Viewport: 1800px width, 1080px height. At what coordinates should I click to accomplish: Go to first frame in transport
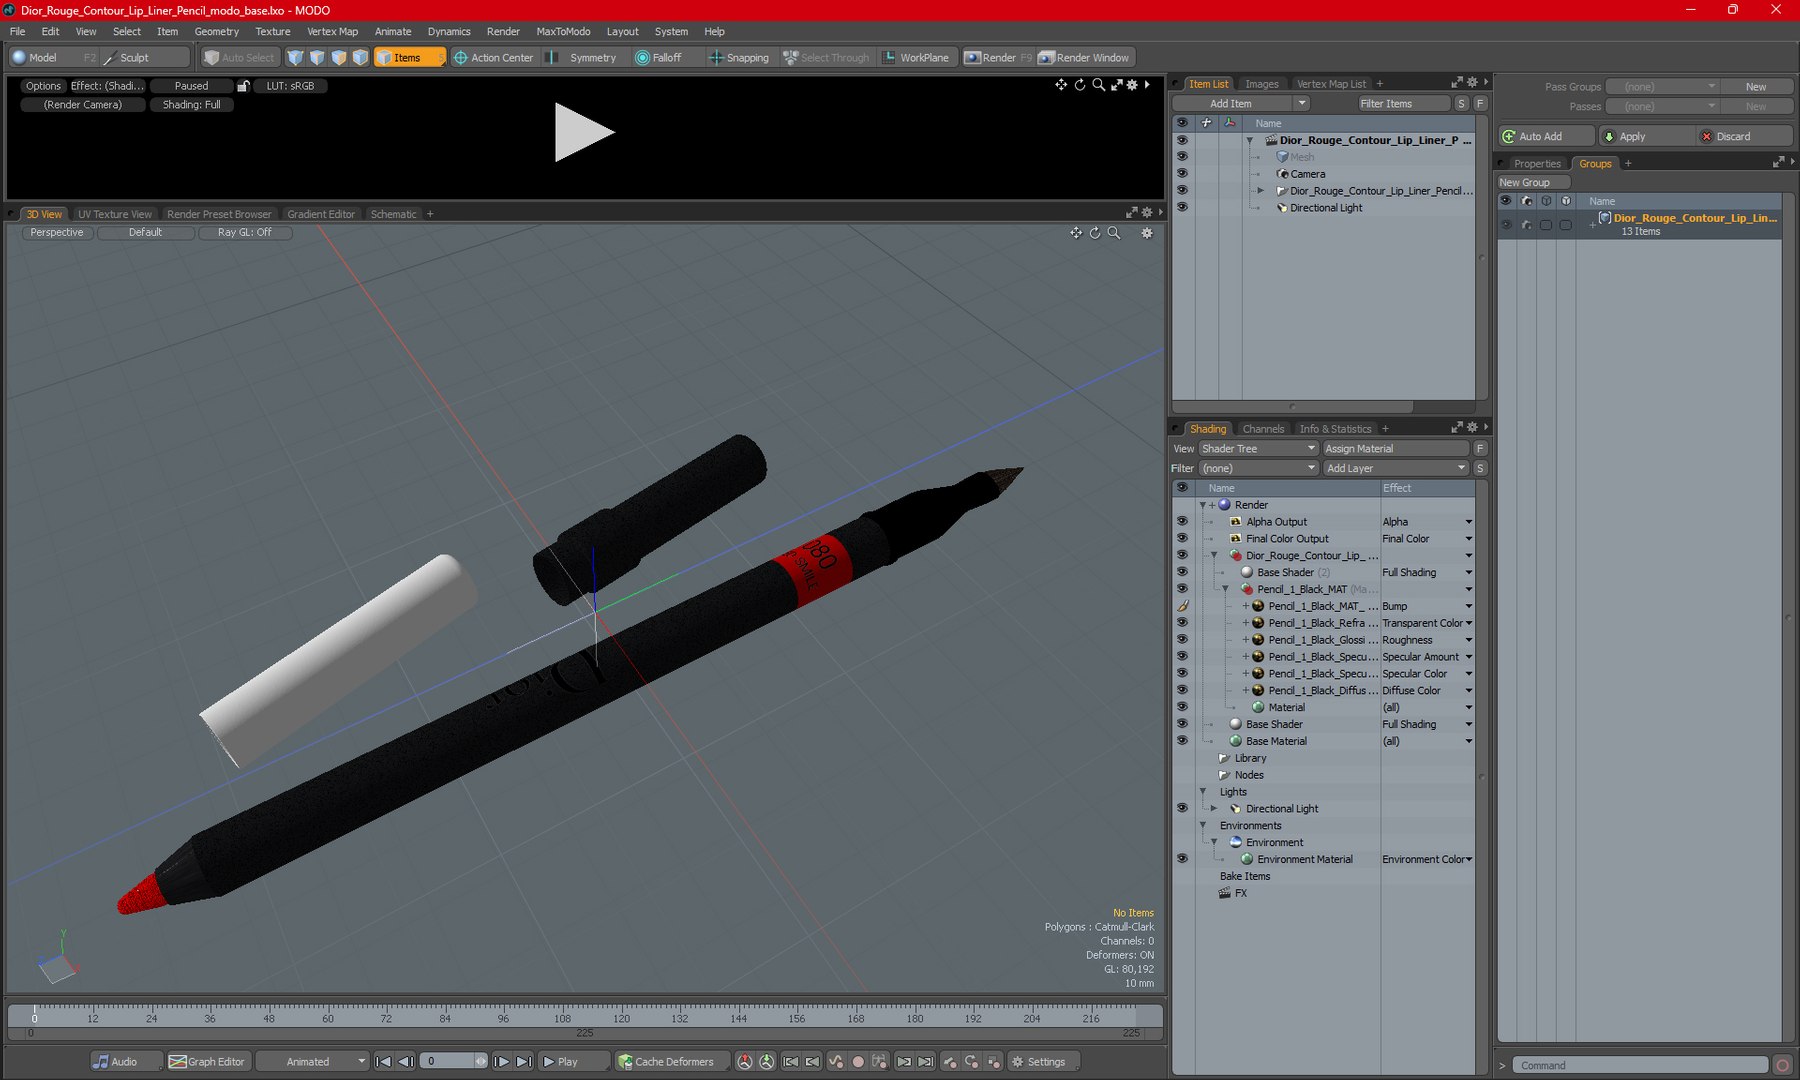pyautogui.click(x=383, y=1062)
